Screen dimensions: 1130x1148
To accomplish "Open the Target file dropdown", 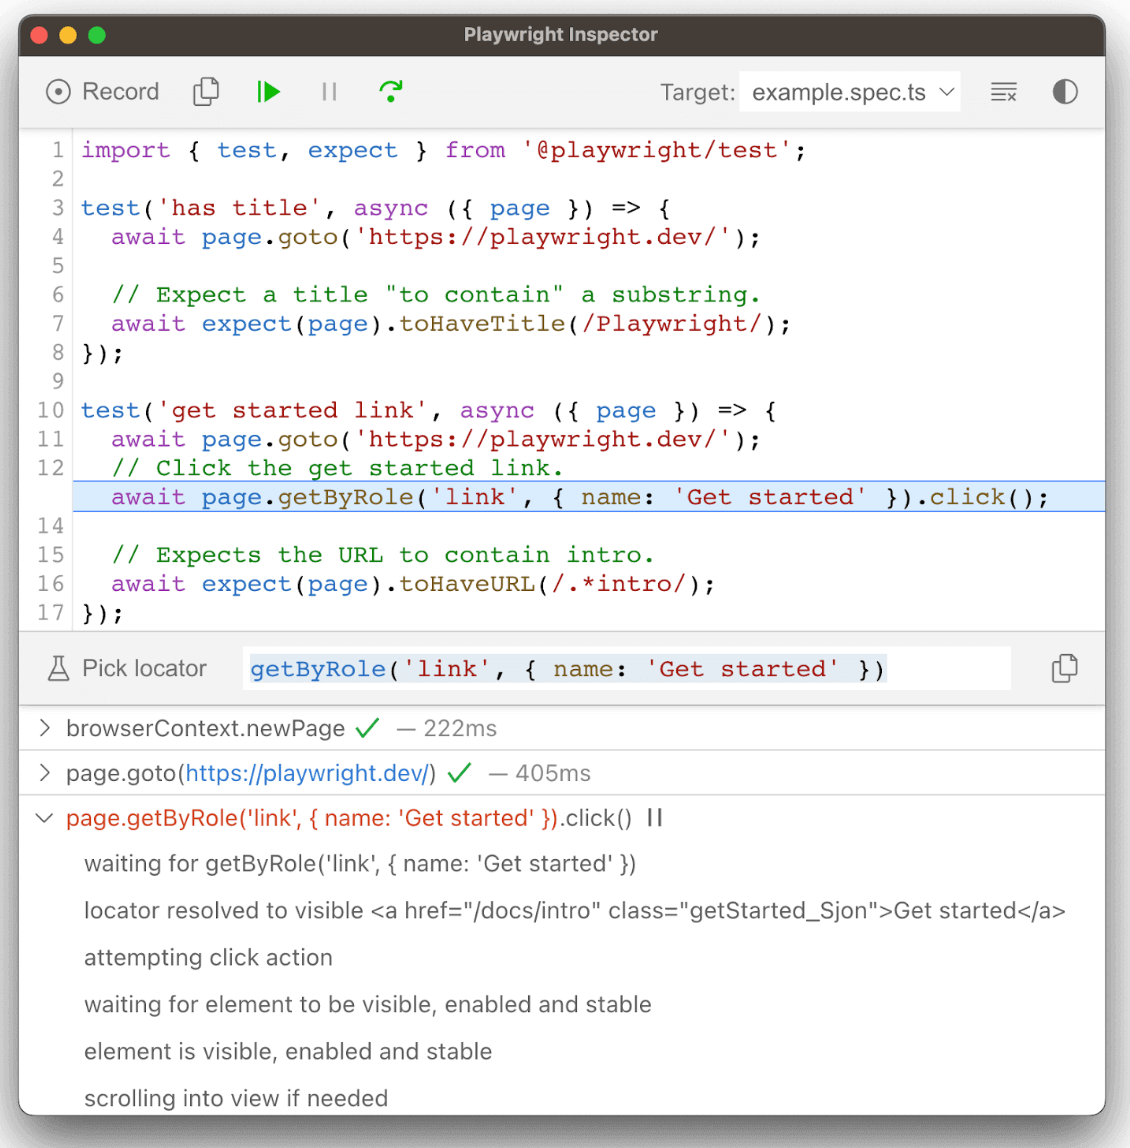I will pyautogui.click(x=849, y=91).
